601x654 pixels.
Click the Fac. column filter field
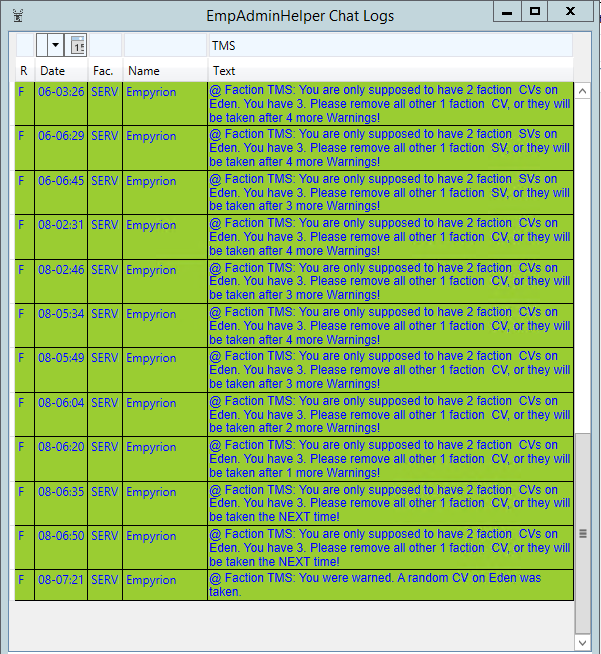pos(105,45)
